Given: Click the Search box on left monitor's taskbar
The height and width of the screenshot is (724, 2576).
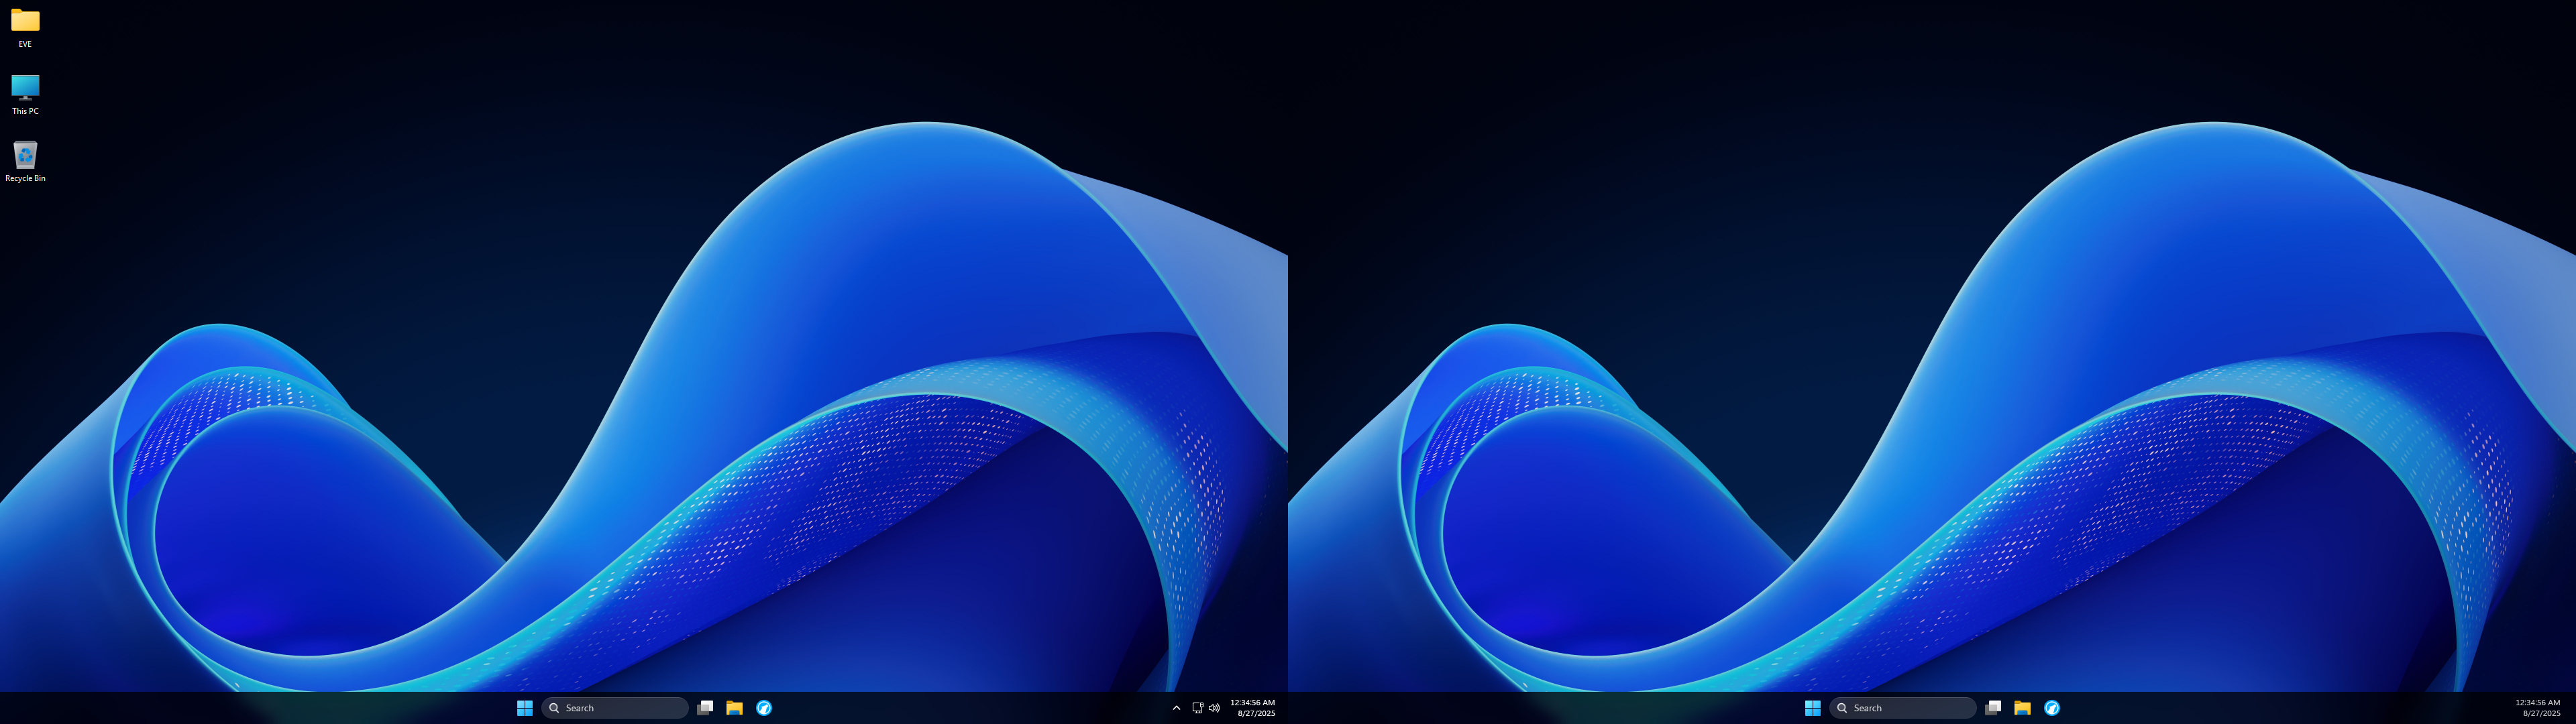Looking at the screenshot, I should click(615, 708).
